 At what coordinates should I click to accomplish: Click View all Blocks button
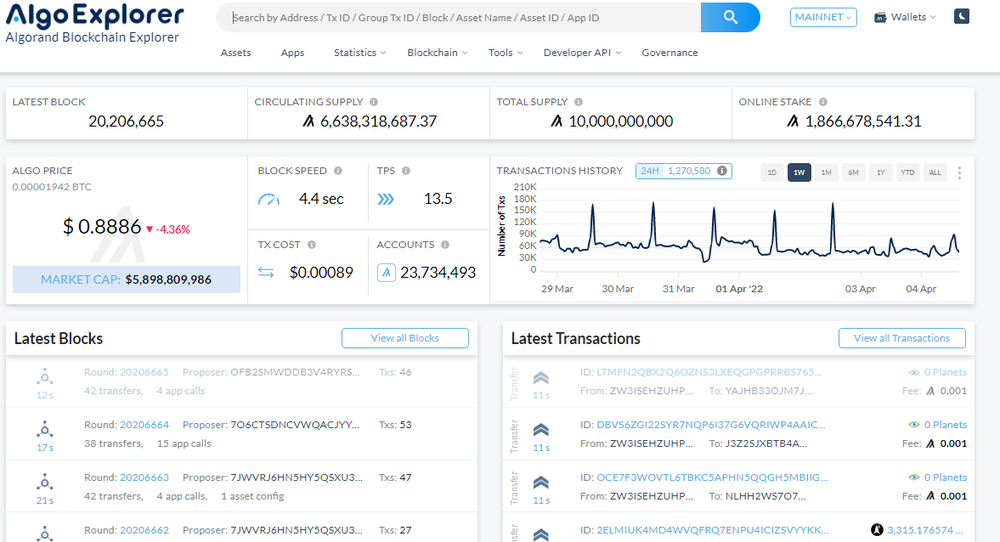click(x=405, y=338)
